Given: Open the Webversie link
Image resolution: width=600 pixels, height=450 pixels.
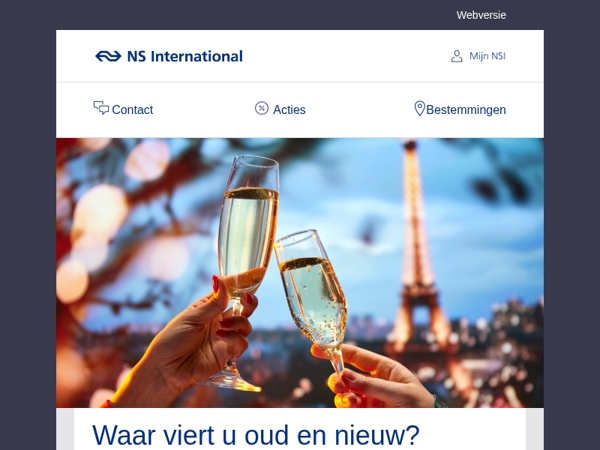Looking at the screenshot, I should coord(481,15).
